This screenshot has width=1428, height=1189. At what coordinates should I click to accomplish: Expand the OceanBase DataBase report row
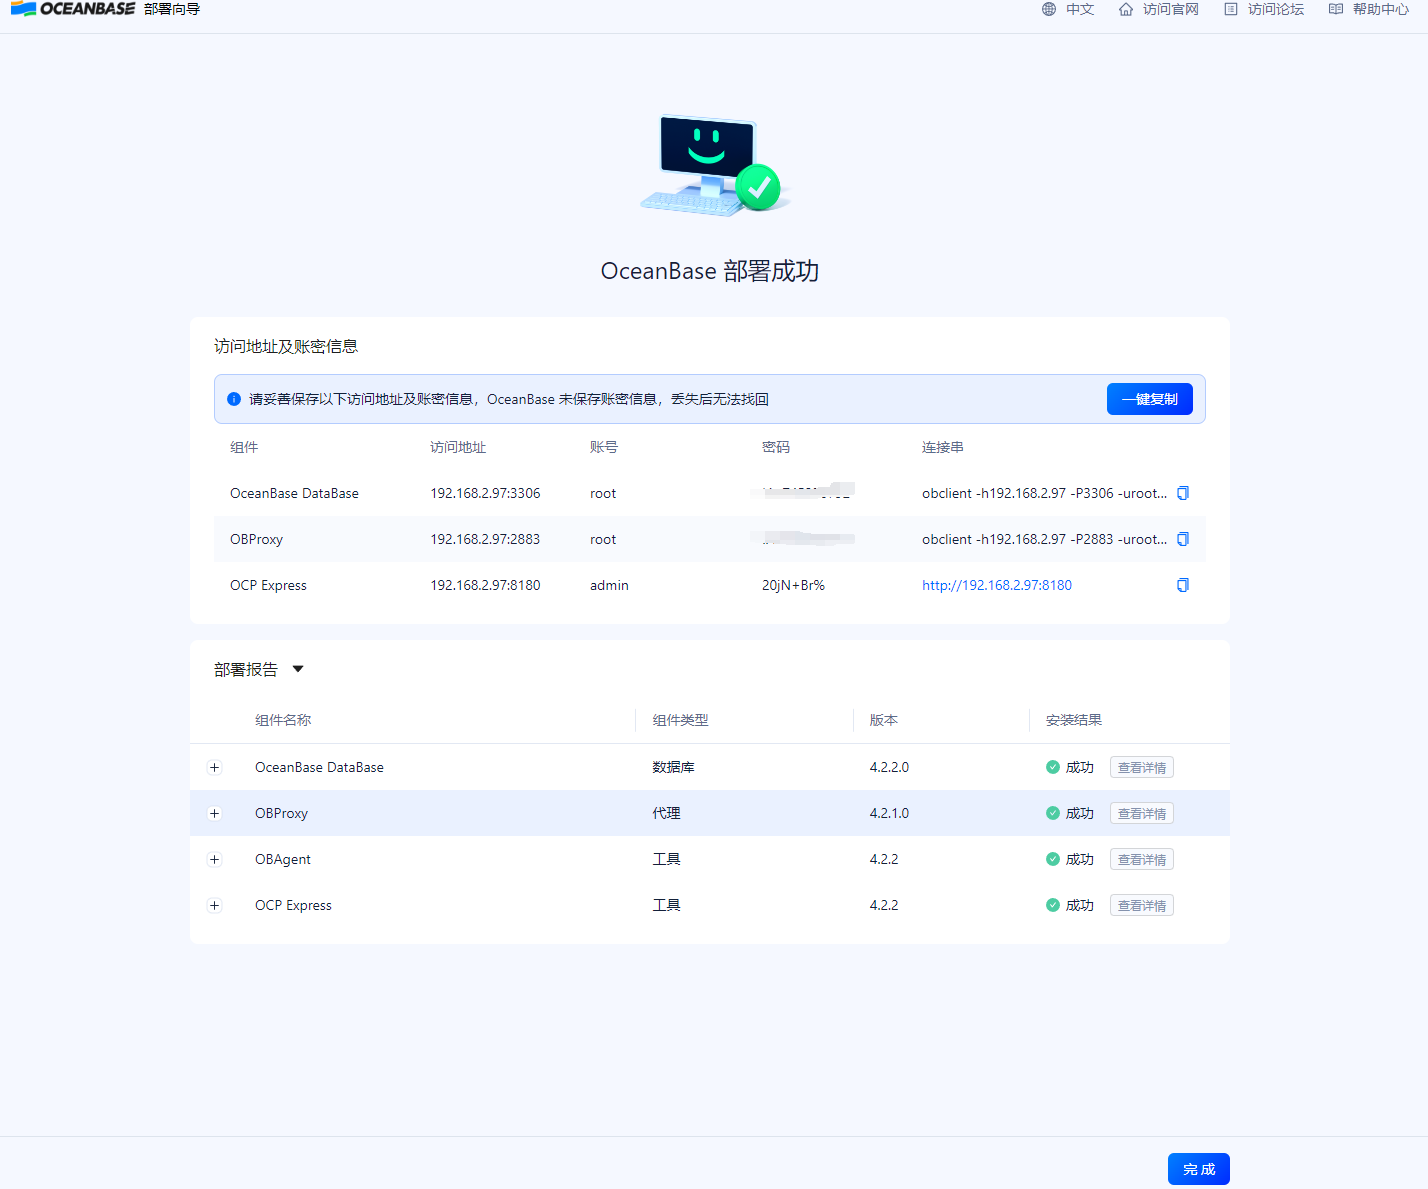[x=214, y=767]
